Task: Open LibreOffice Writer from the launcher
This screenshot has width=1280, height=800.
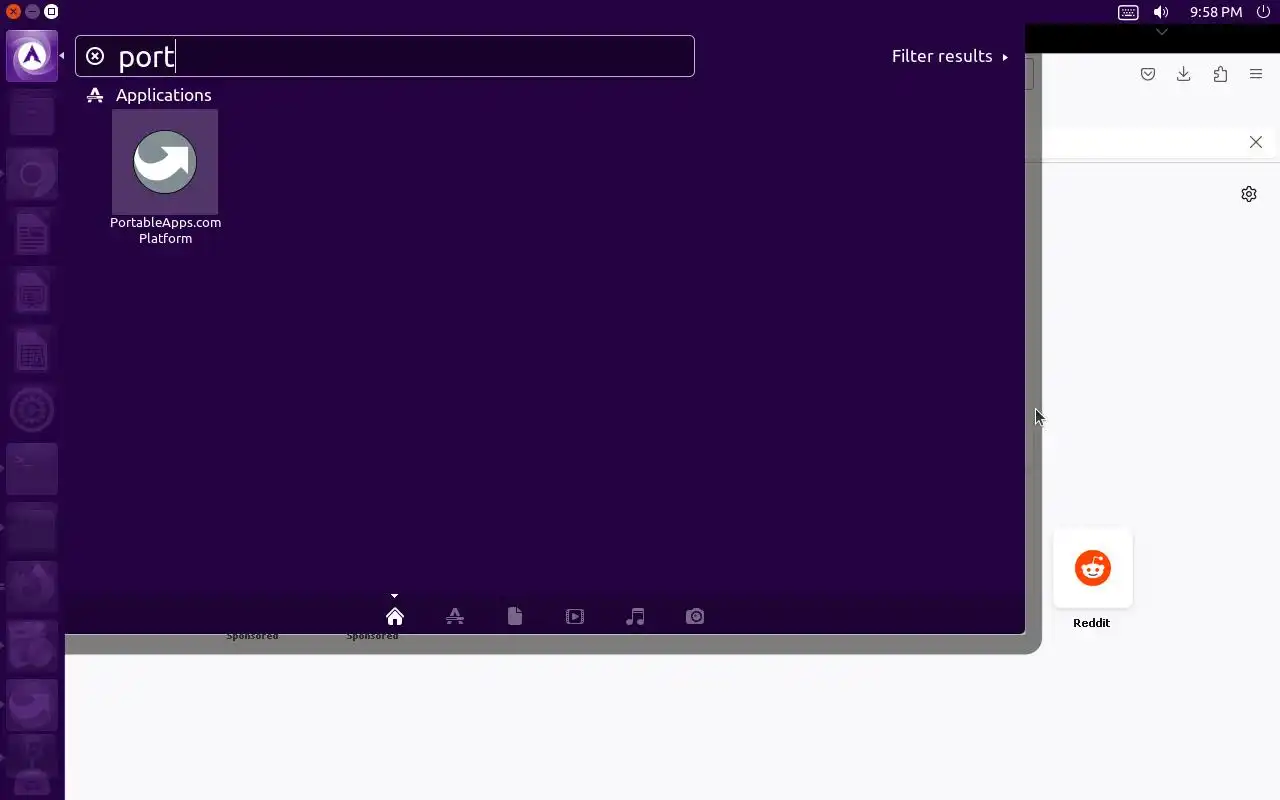Action: pos(32,234)
